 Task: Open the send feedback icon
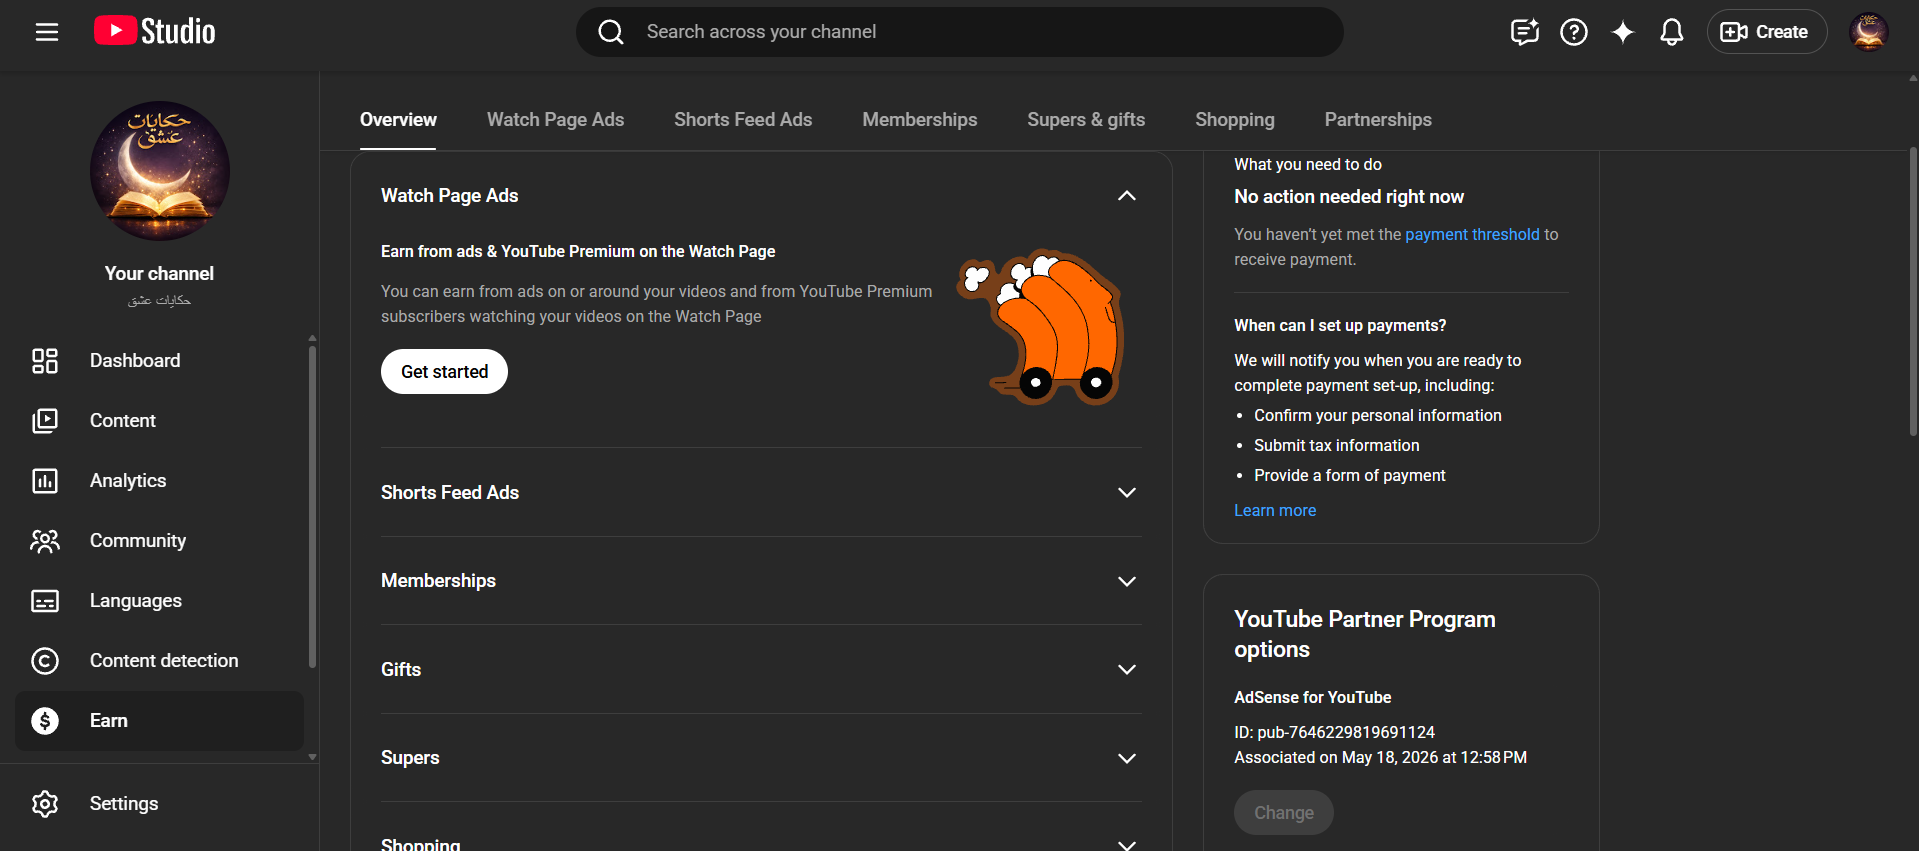(1524, 32)
